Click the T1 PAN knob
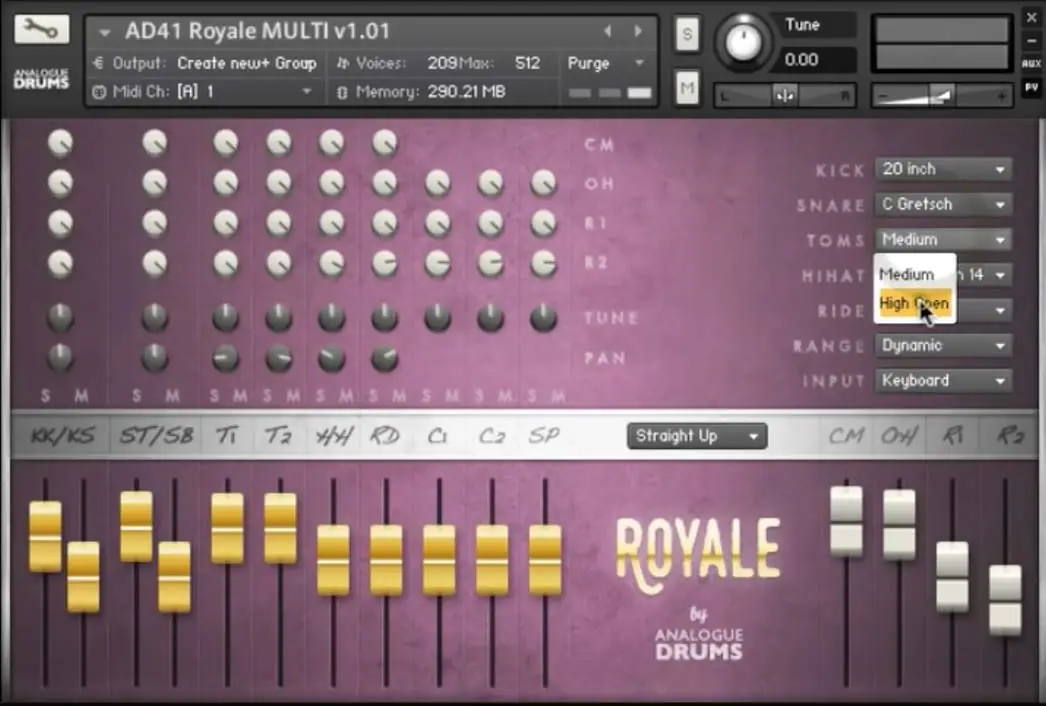This screenshot has height=706, width=1046. (x=225, y=359)
